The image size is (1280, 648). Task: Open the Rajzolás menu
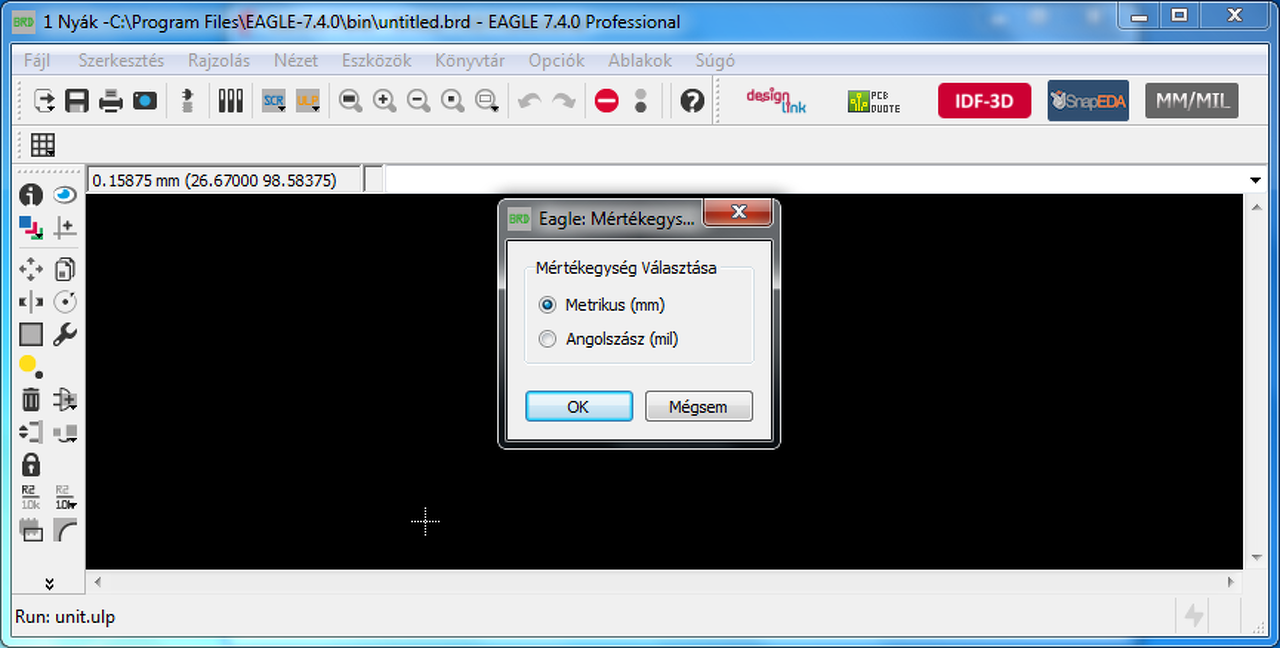(219, 60)
